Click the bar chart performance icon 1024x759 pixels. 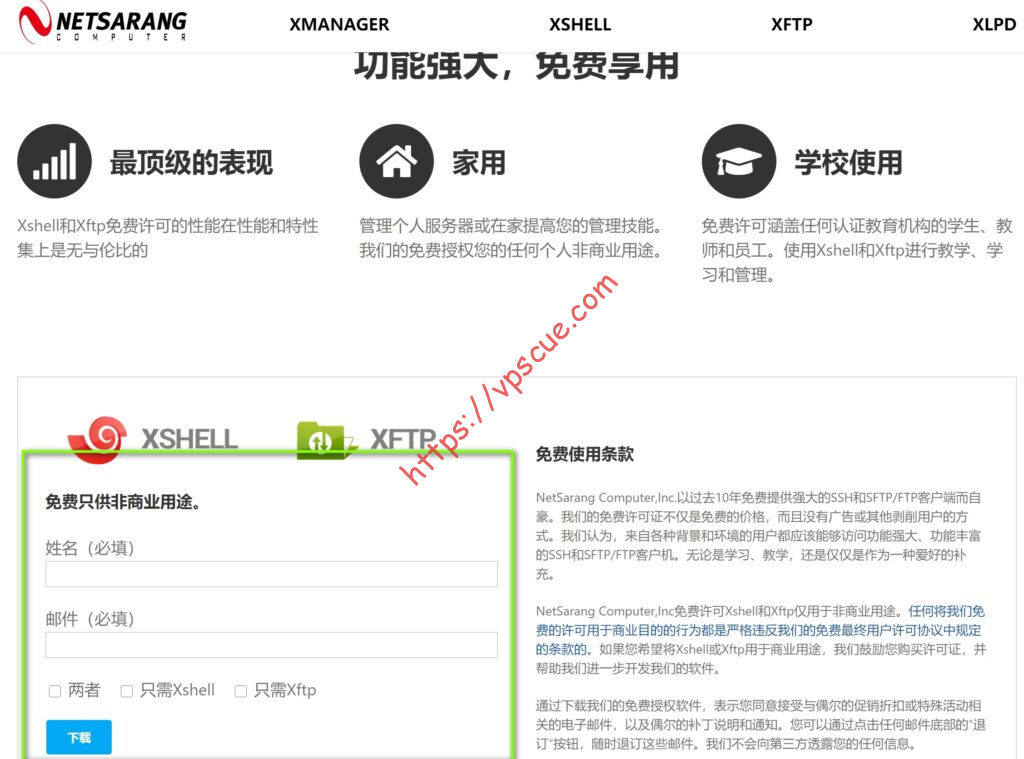(54, 161)
